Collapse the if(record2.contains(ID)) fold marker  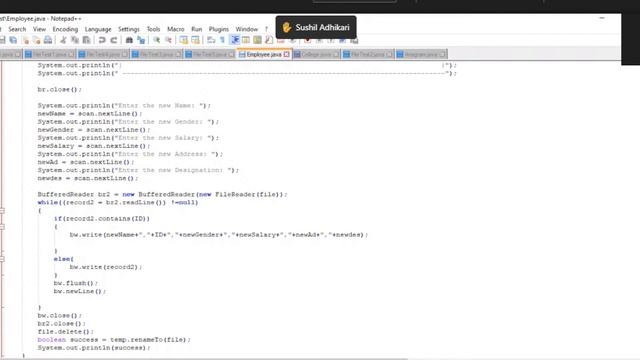coord(2,227)
